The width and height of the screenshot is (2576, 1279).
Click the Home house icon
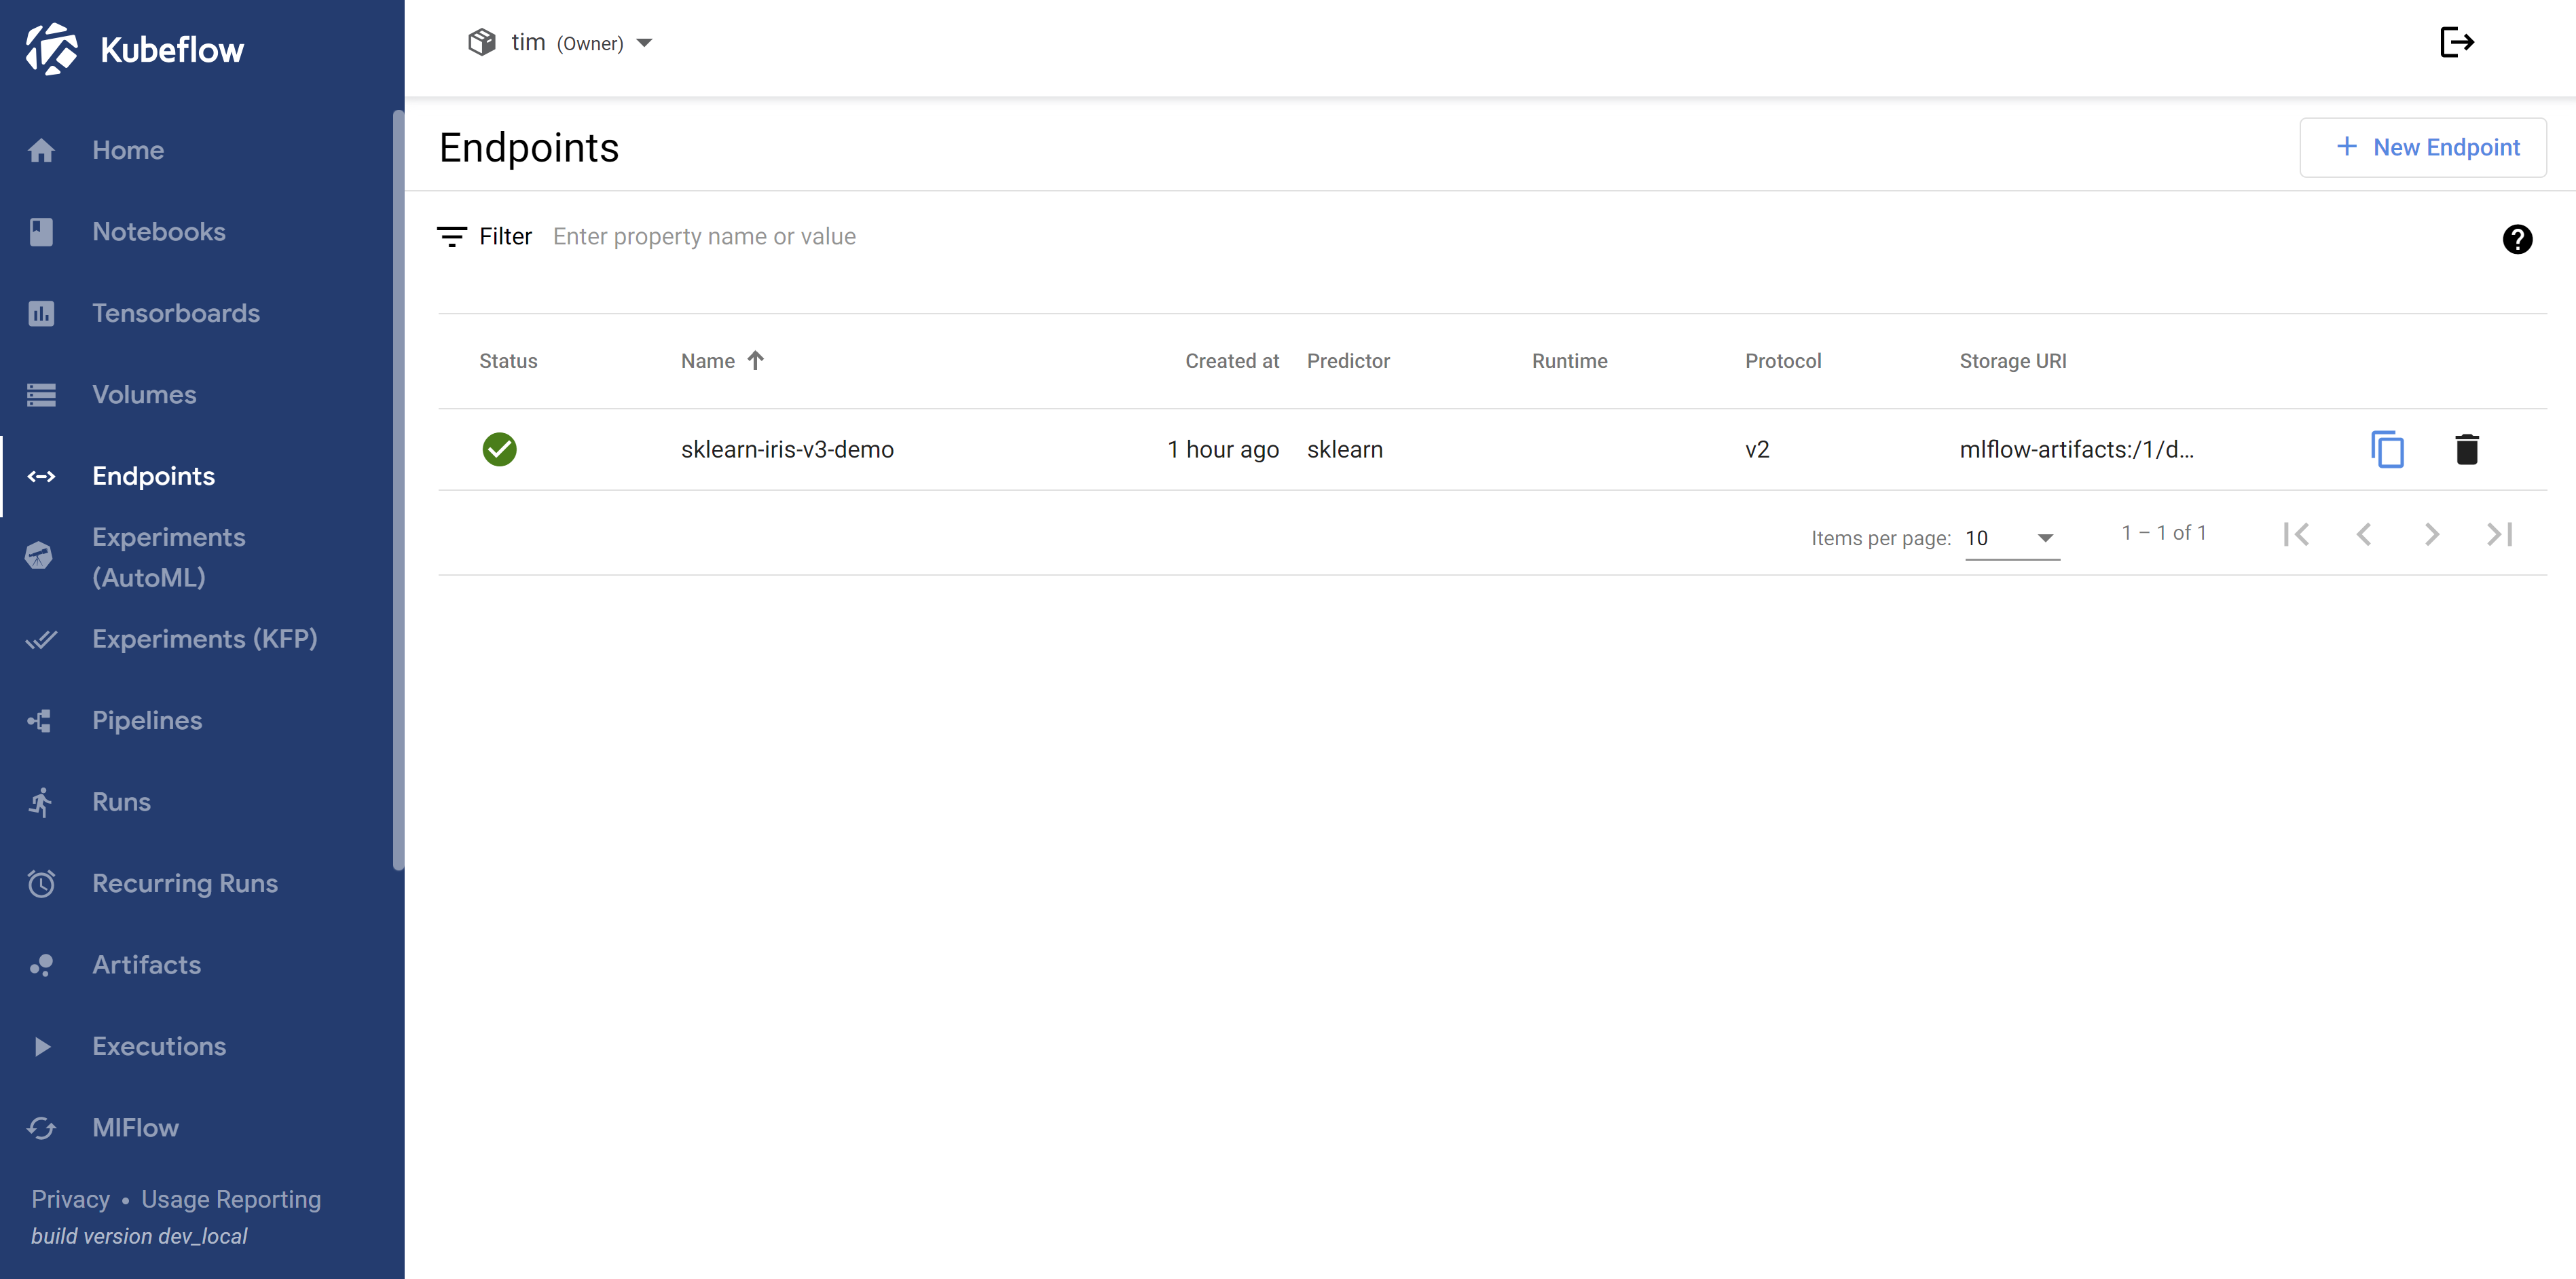(x=41, y=150)
